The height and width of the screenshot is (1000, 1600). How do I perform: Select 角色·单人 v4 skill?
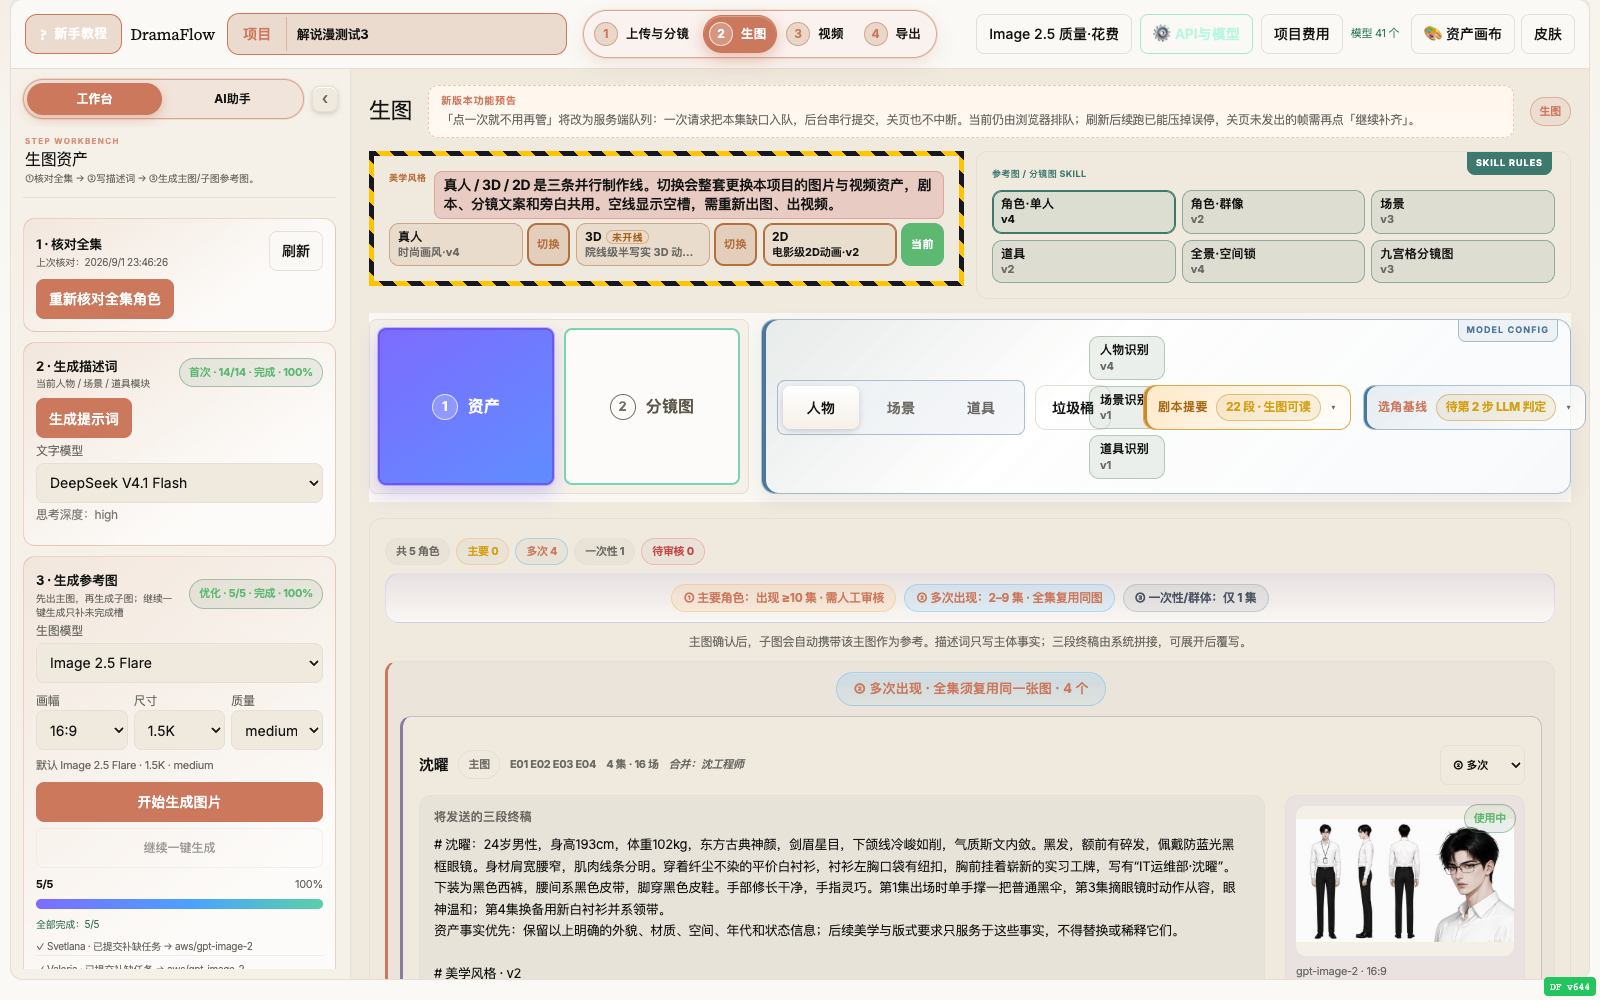(x=1083, y=211)
